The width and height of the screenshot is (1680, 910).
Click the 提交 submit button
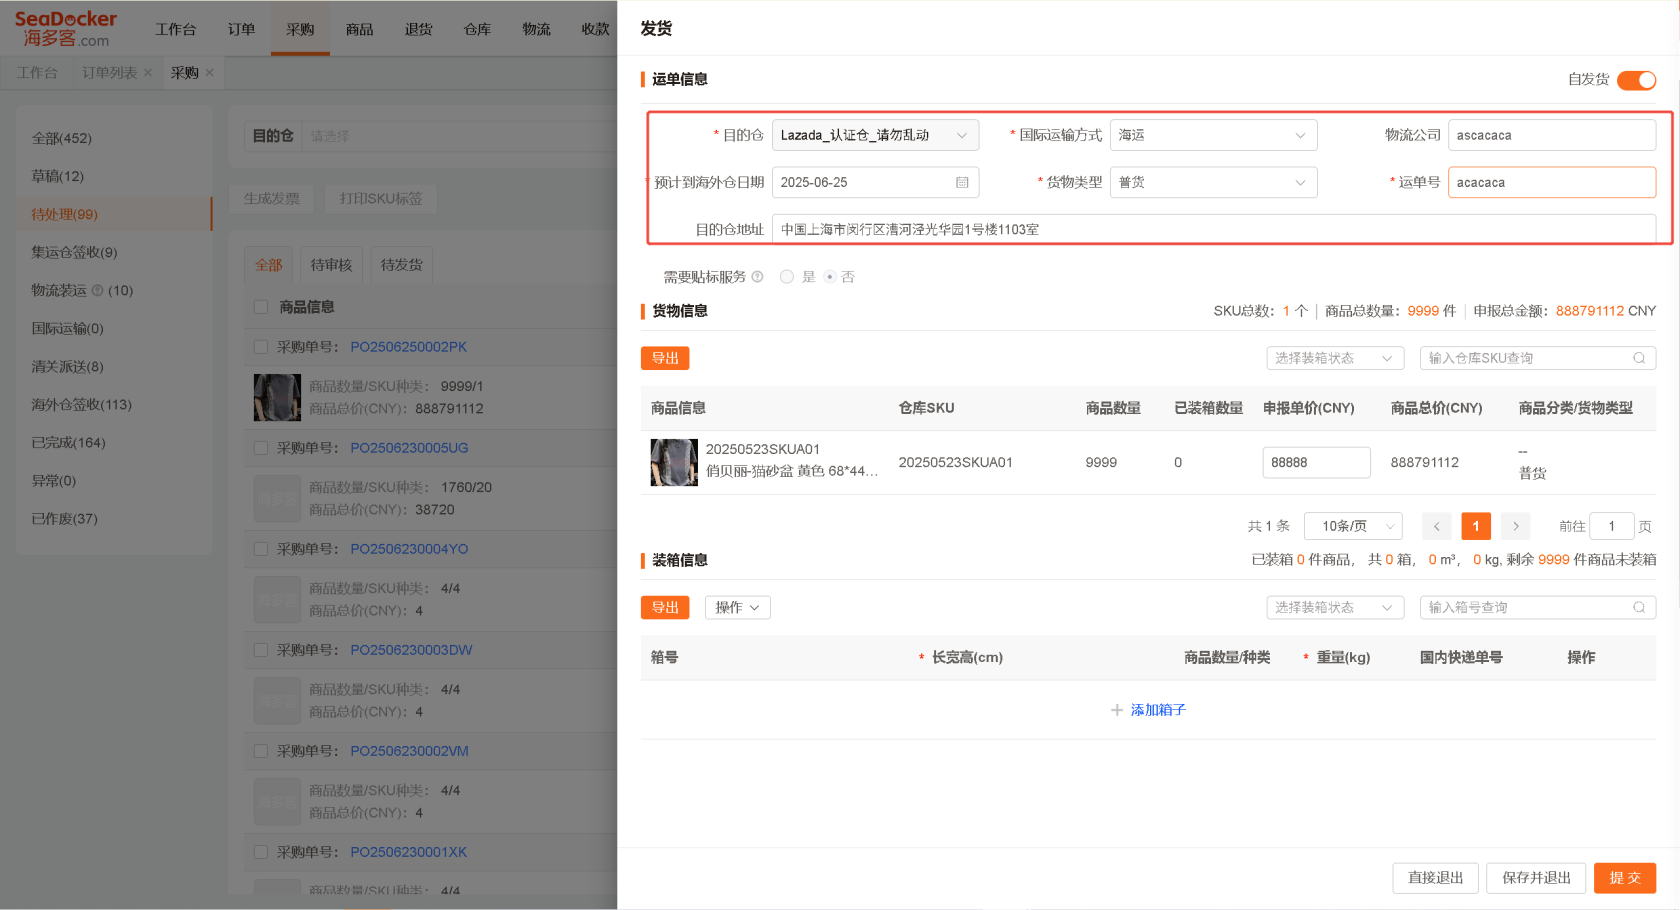click(x=1625, y=877)
